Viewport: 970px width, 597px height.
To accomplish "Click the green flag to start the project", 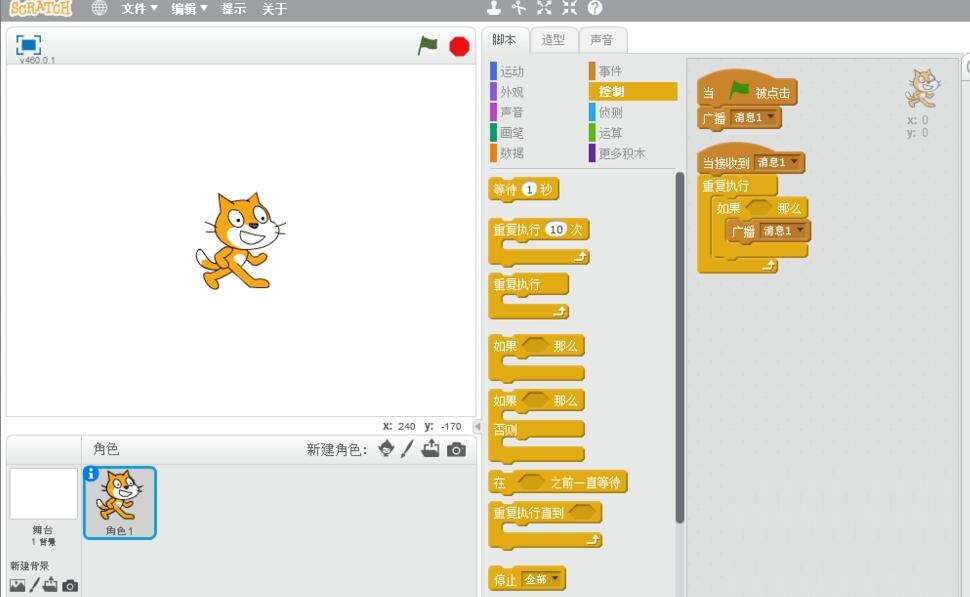I will click(x=426, y=44).
